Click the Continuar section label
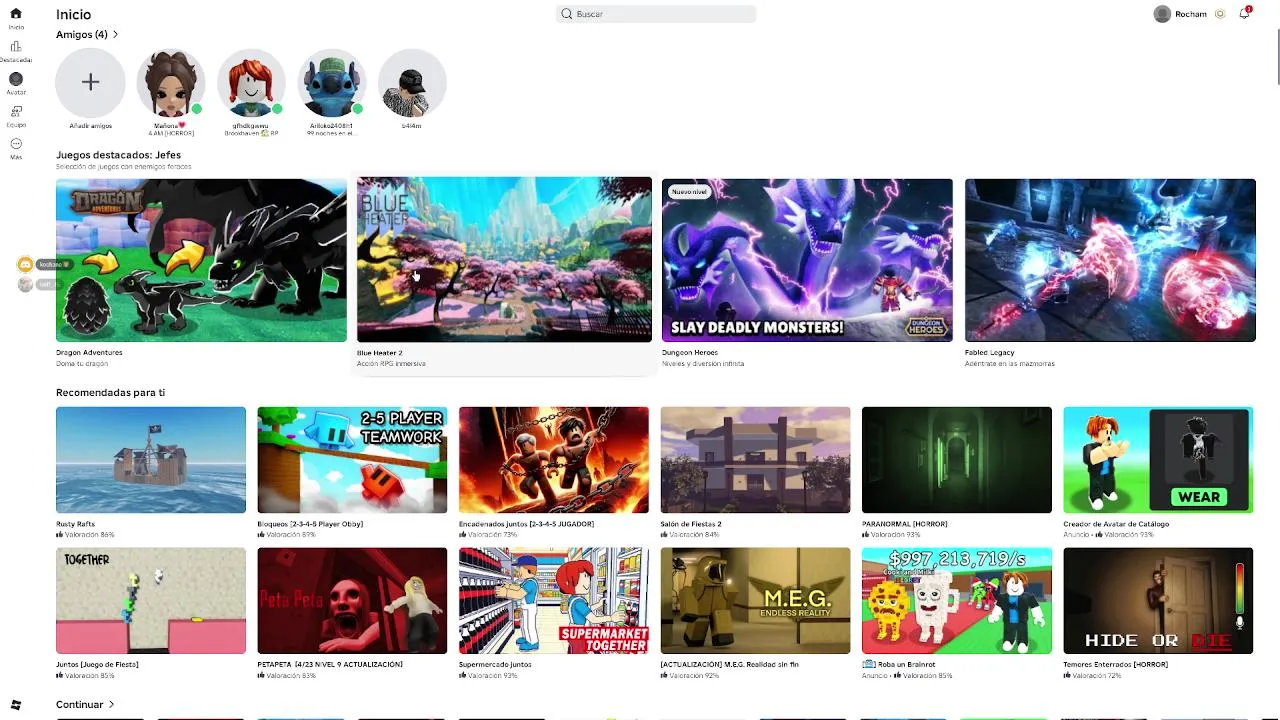The image size is (1280, 720). 80,705
